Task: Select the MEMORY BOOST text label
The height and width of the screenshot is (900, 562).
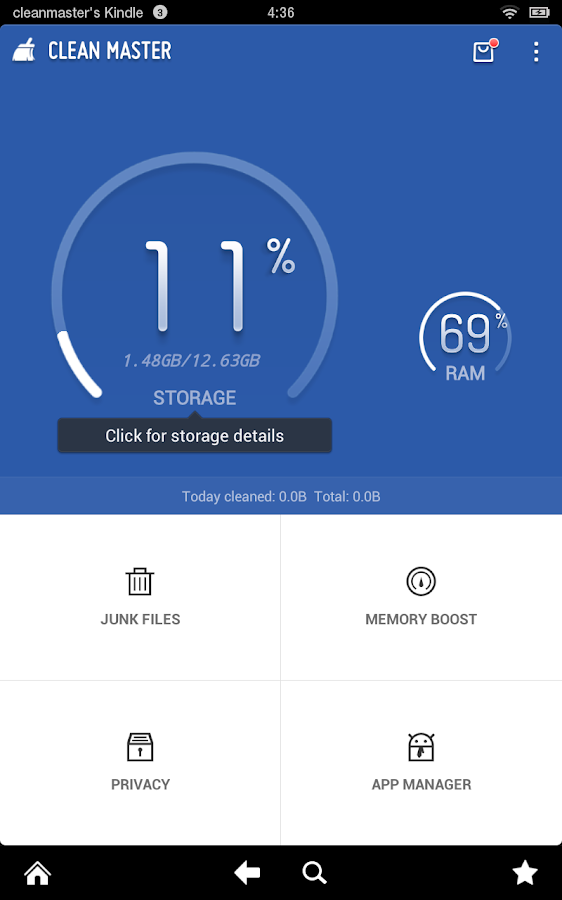Action: click(x=421, y=619)
